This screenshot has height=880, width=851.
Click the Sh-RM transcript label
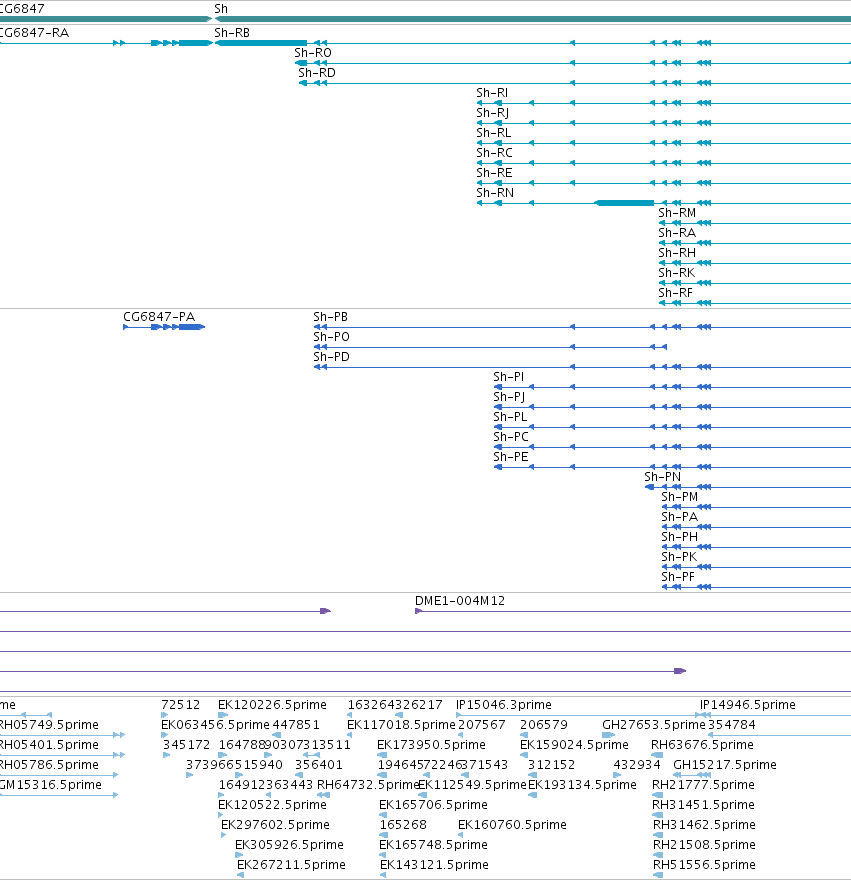[677, 213]
